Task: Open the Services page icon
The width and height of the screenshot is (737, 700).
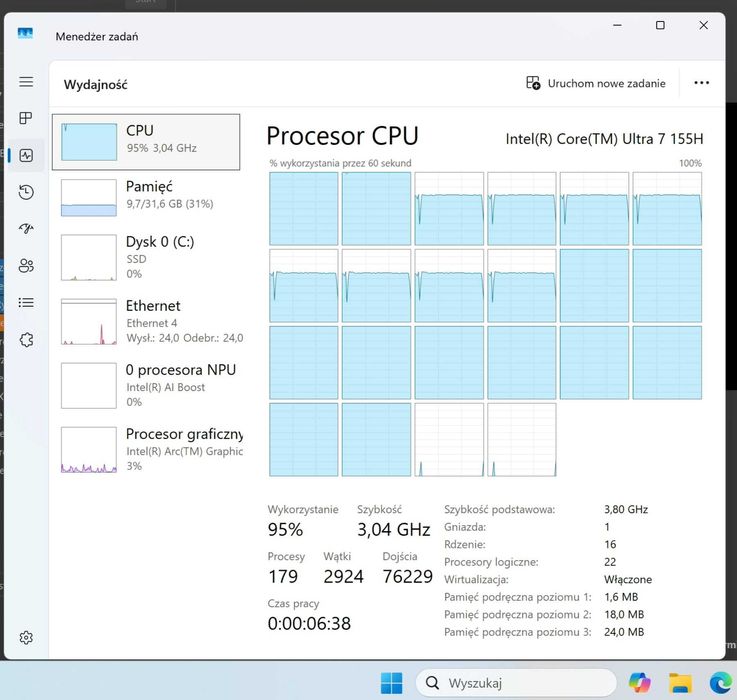Action: (x=26, y=339)
